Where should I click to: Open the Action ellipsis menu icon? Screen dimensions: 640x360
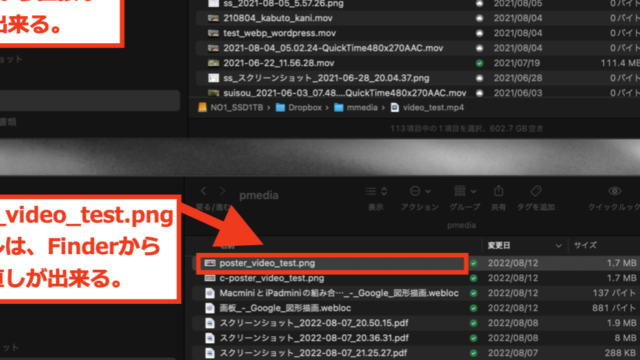point(420,191)
